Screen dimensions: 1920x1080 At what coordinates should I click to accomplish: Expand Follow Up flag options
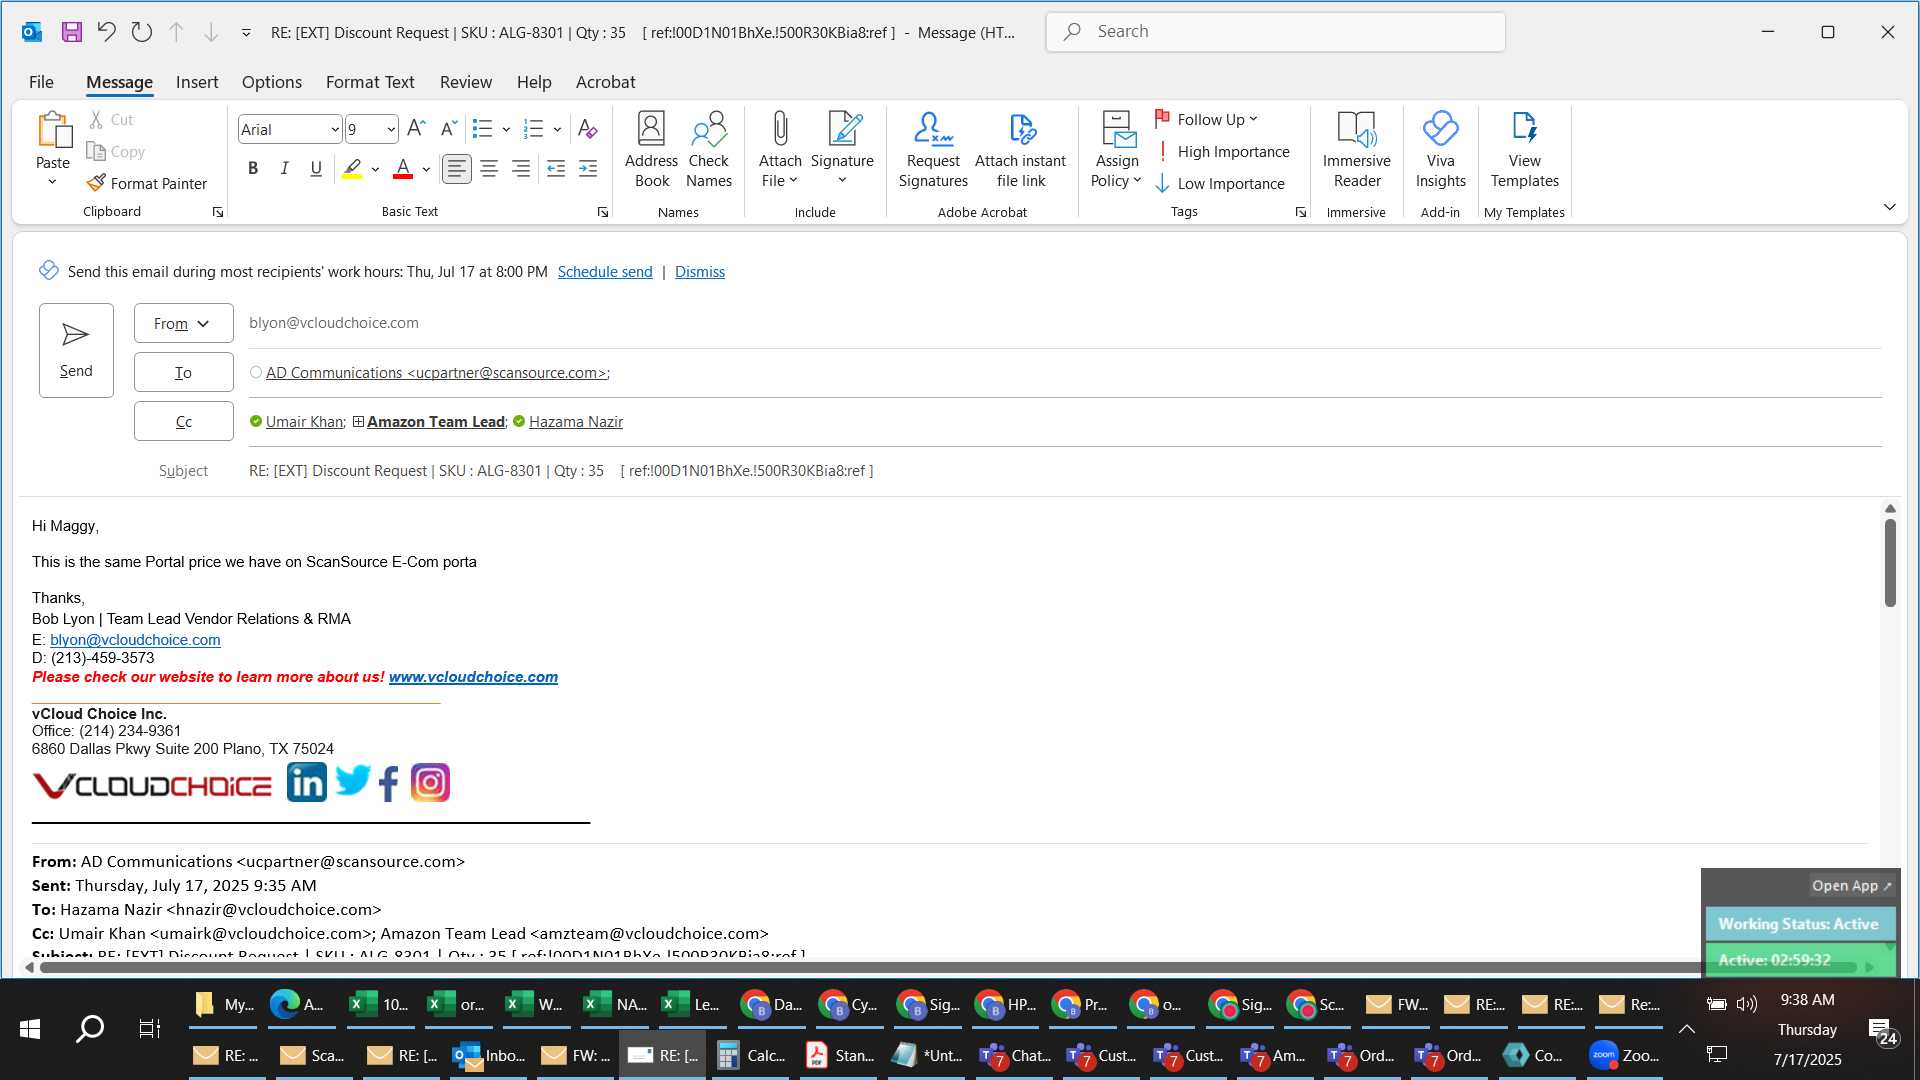click(1207, 119)
